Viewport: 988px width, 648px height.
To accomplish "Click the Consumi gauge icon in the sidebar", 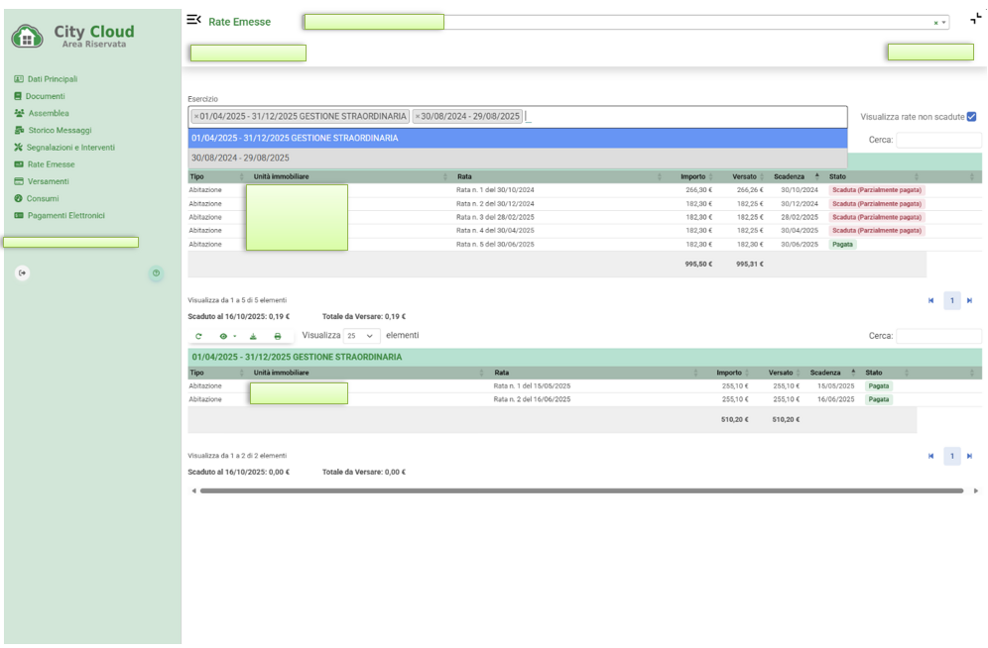I will pyautogui.click(x=18, y=198).
